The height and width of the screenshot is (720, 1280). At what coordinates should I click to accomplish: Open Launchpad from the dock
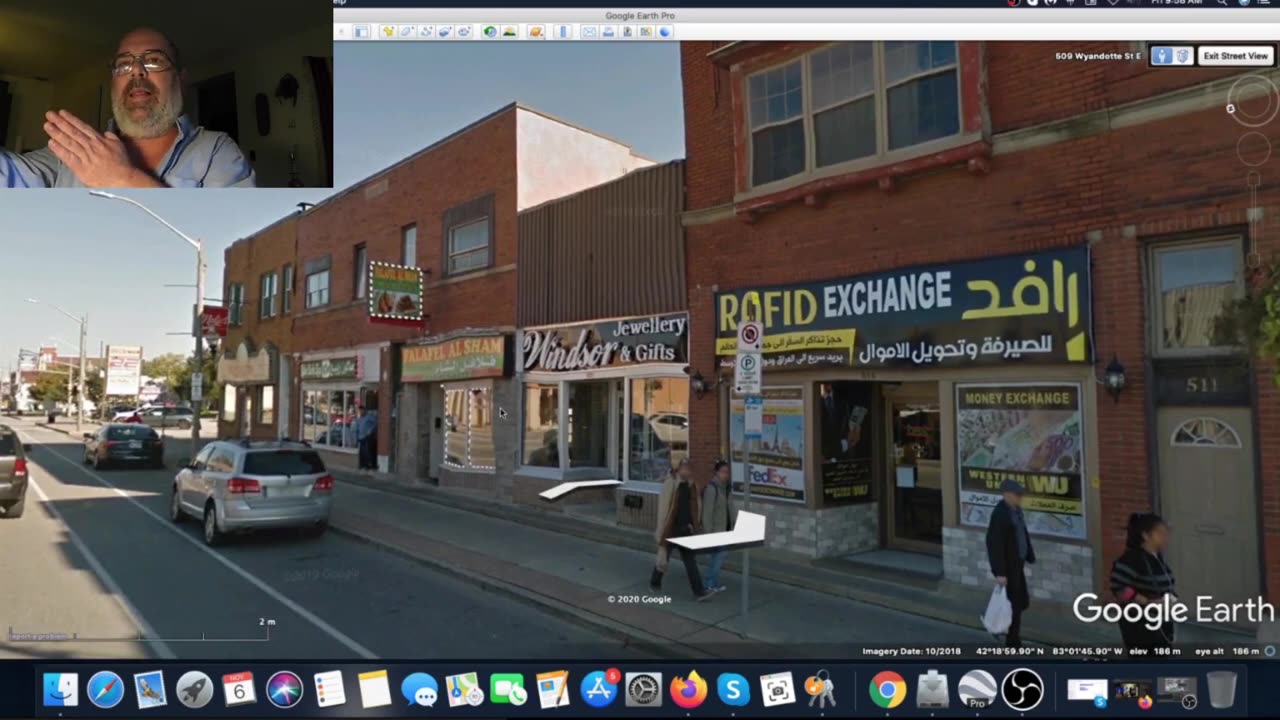[195, 690]
